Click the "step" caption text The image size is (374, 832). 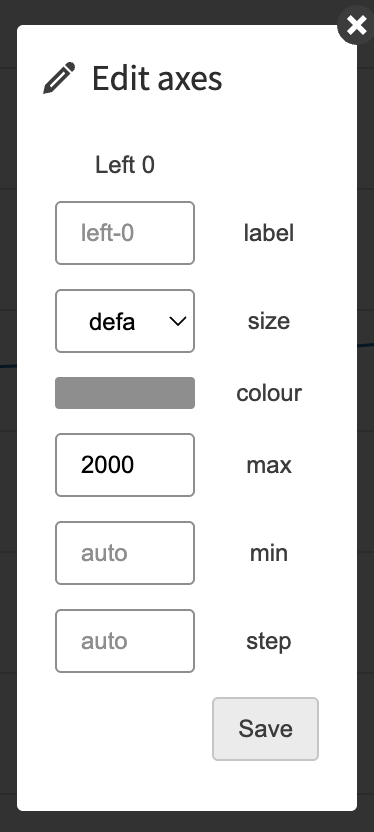pyautogui.click(x=268, y=642)
